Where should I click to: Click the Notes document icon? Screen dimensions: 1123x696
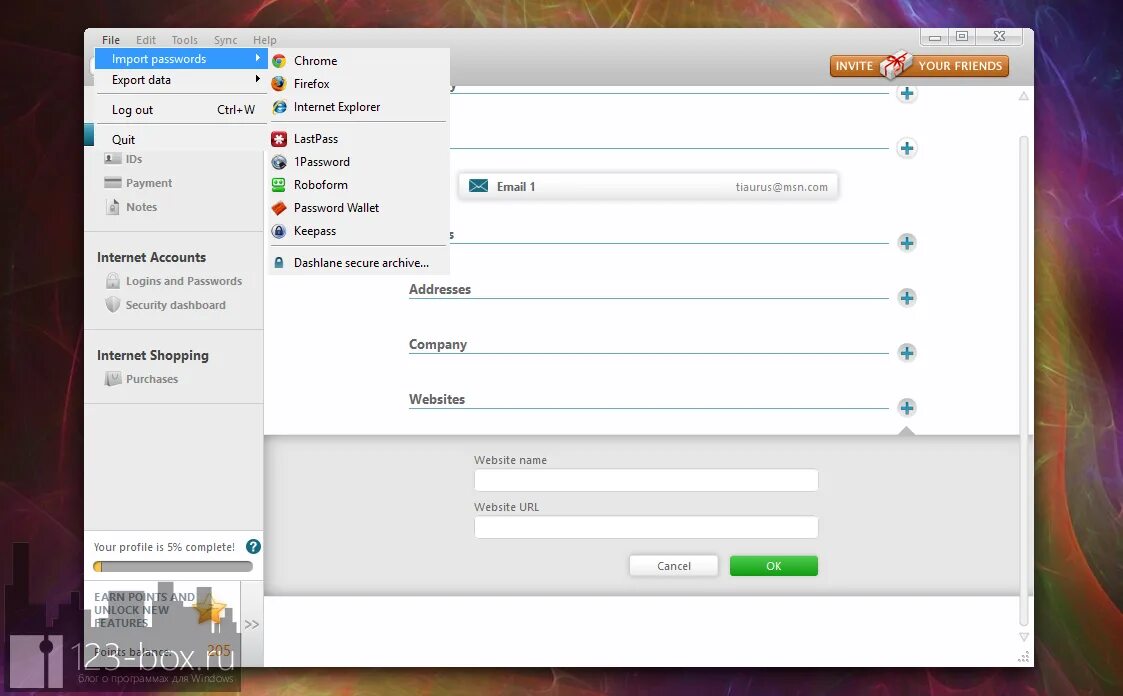click(112, 207)
